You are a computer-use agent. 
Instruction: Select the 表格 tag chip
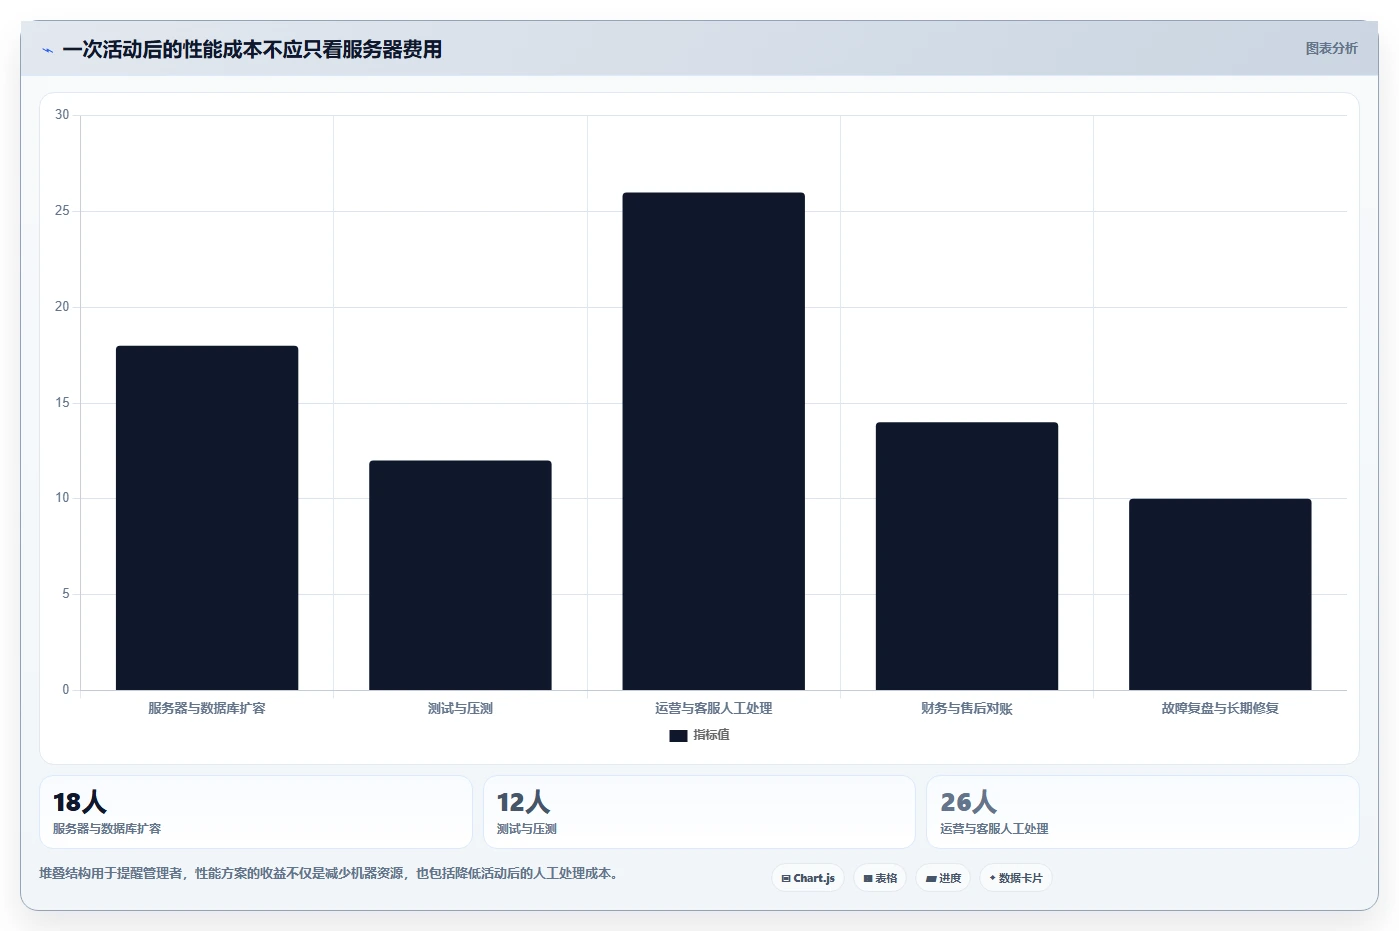click(x=880, y=878)
